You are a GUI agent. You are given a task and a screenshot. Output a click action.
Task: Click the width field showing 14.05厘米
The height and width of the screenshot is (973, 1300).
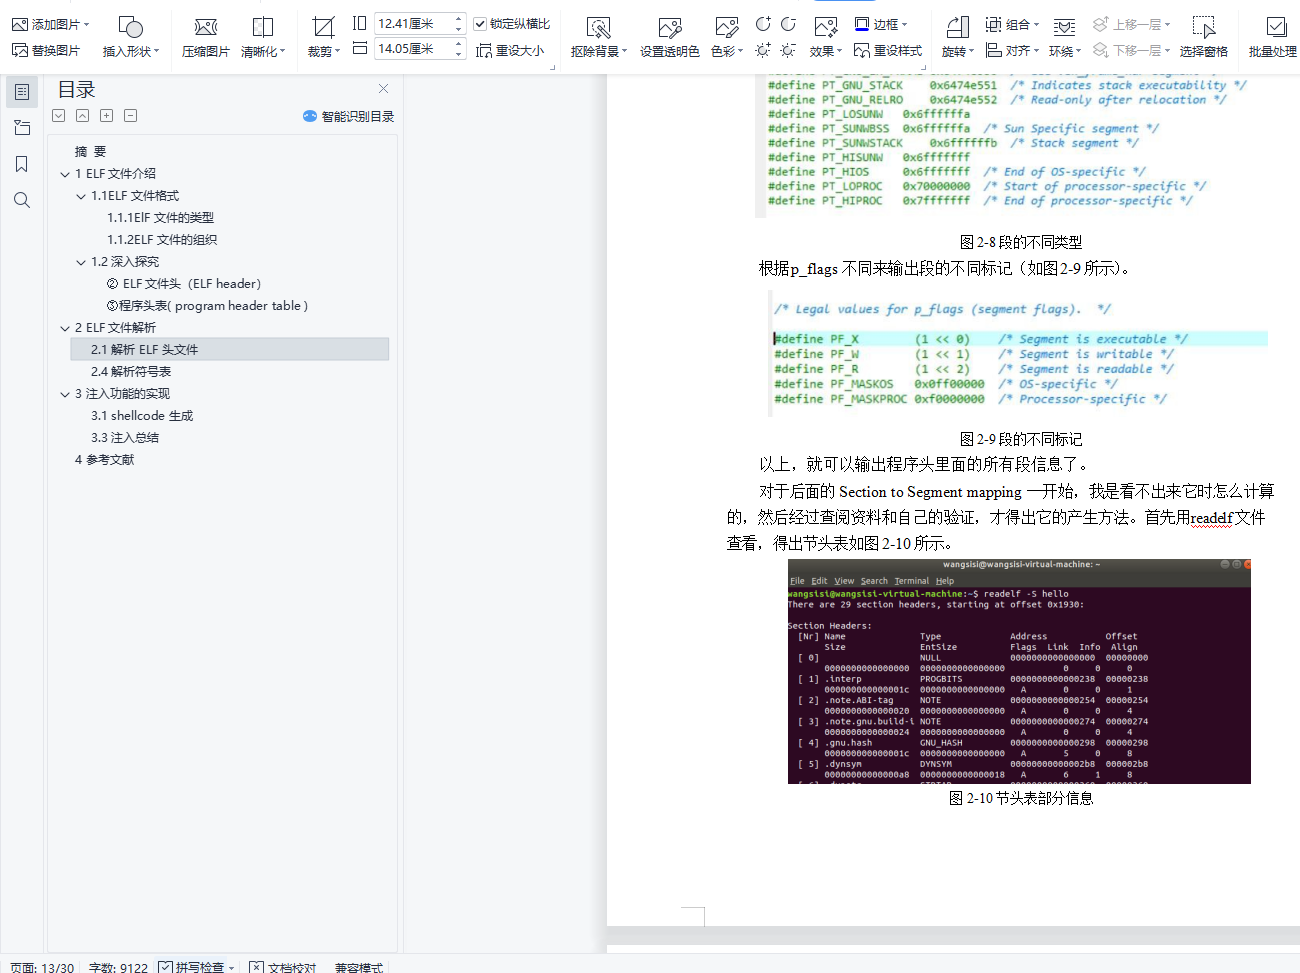(413, 48)
